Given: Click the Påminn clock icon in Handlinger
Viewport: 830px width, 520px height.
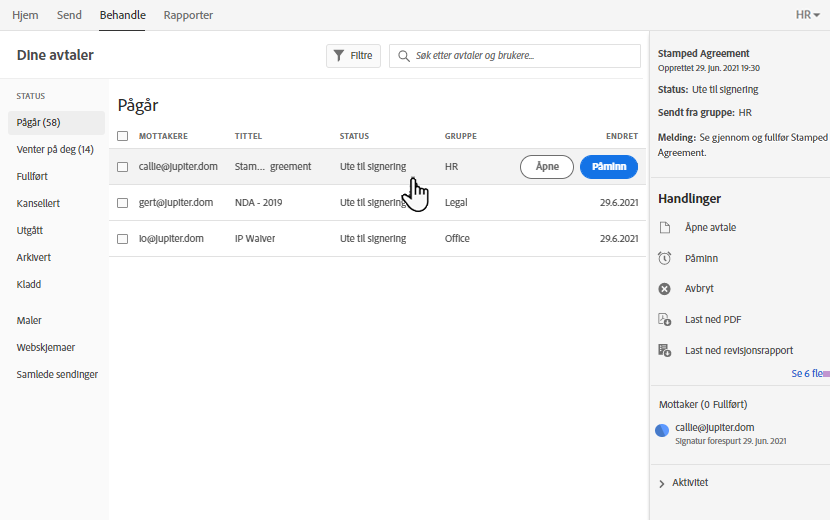Looking at the screenshot, I should (x=665, y=258).
